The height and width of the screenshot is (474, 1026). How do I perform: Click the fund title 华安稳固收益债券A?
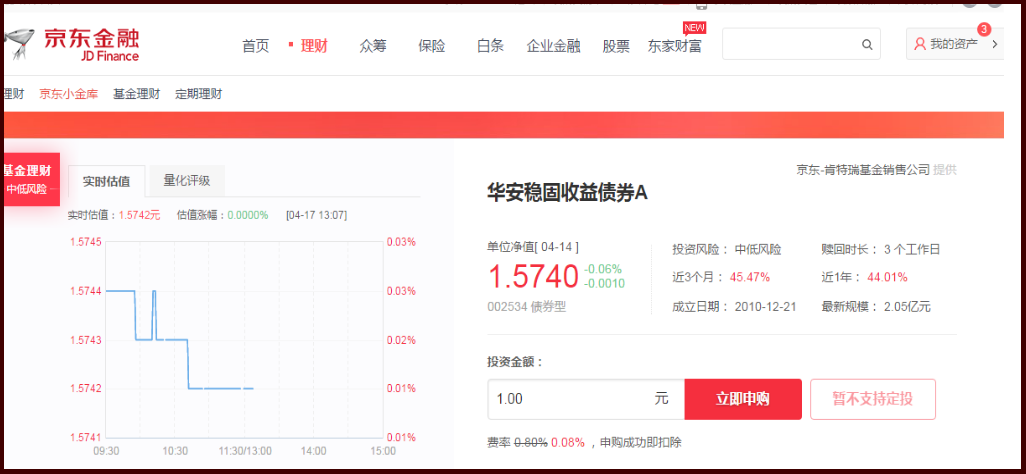coord(567,192)
